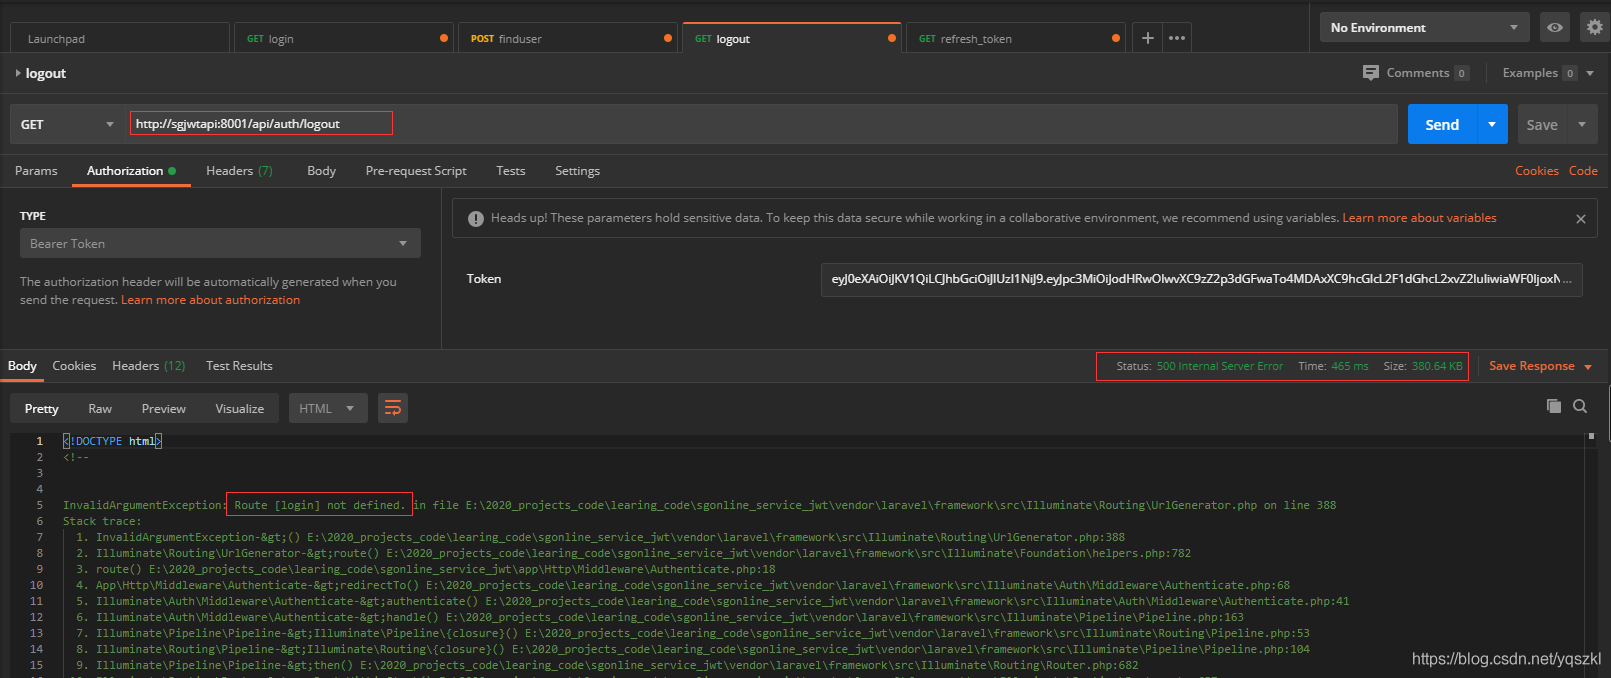Open the Save button dropdown arrow
The width and height of the screenshot is (1611, 678).
point(1582,124)
